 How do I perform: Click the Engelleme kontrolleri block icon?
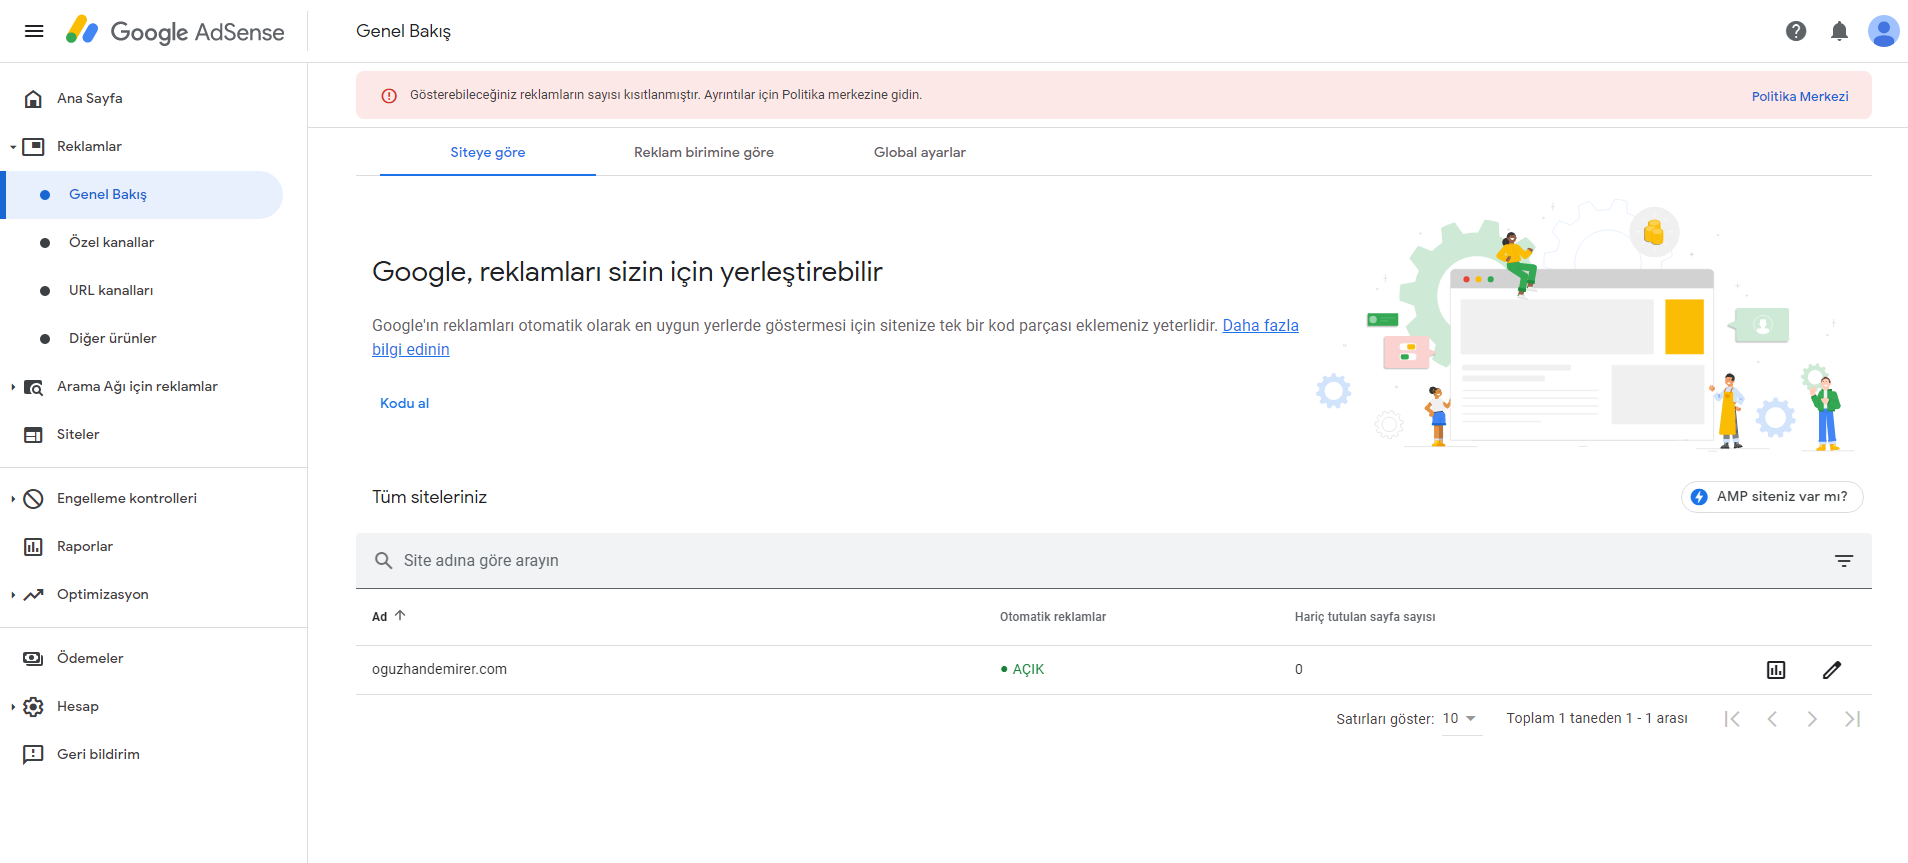coord(33,498)
